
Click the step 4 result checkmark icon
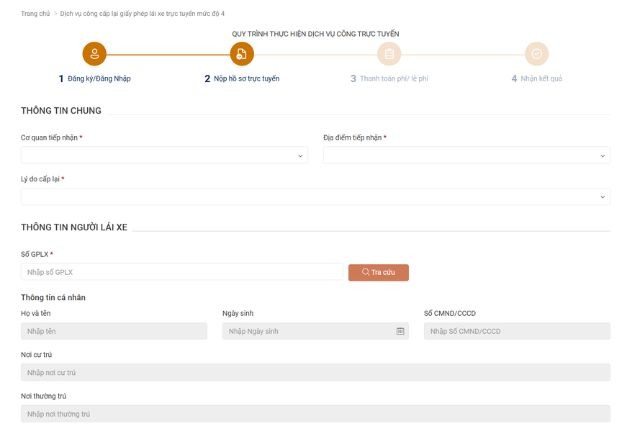pyautogui.click(x=537, y=54)
